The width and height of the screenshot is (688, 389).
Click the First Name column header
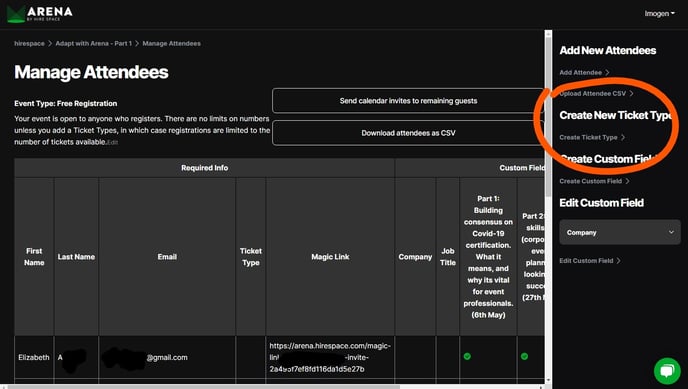(x=34, y=257)
